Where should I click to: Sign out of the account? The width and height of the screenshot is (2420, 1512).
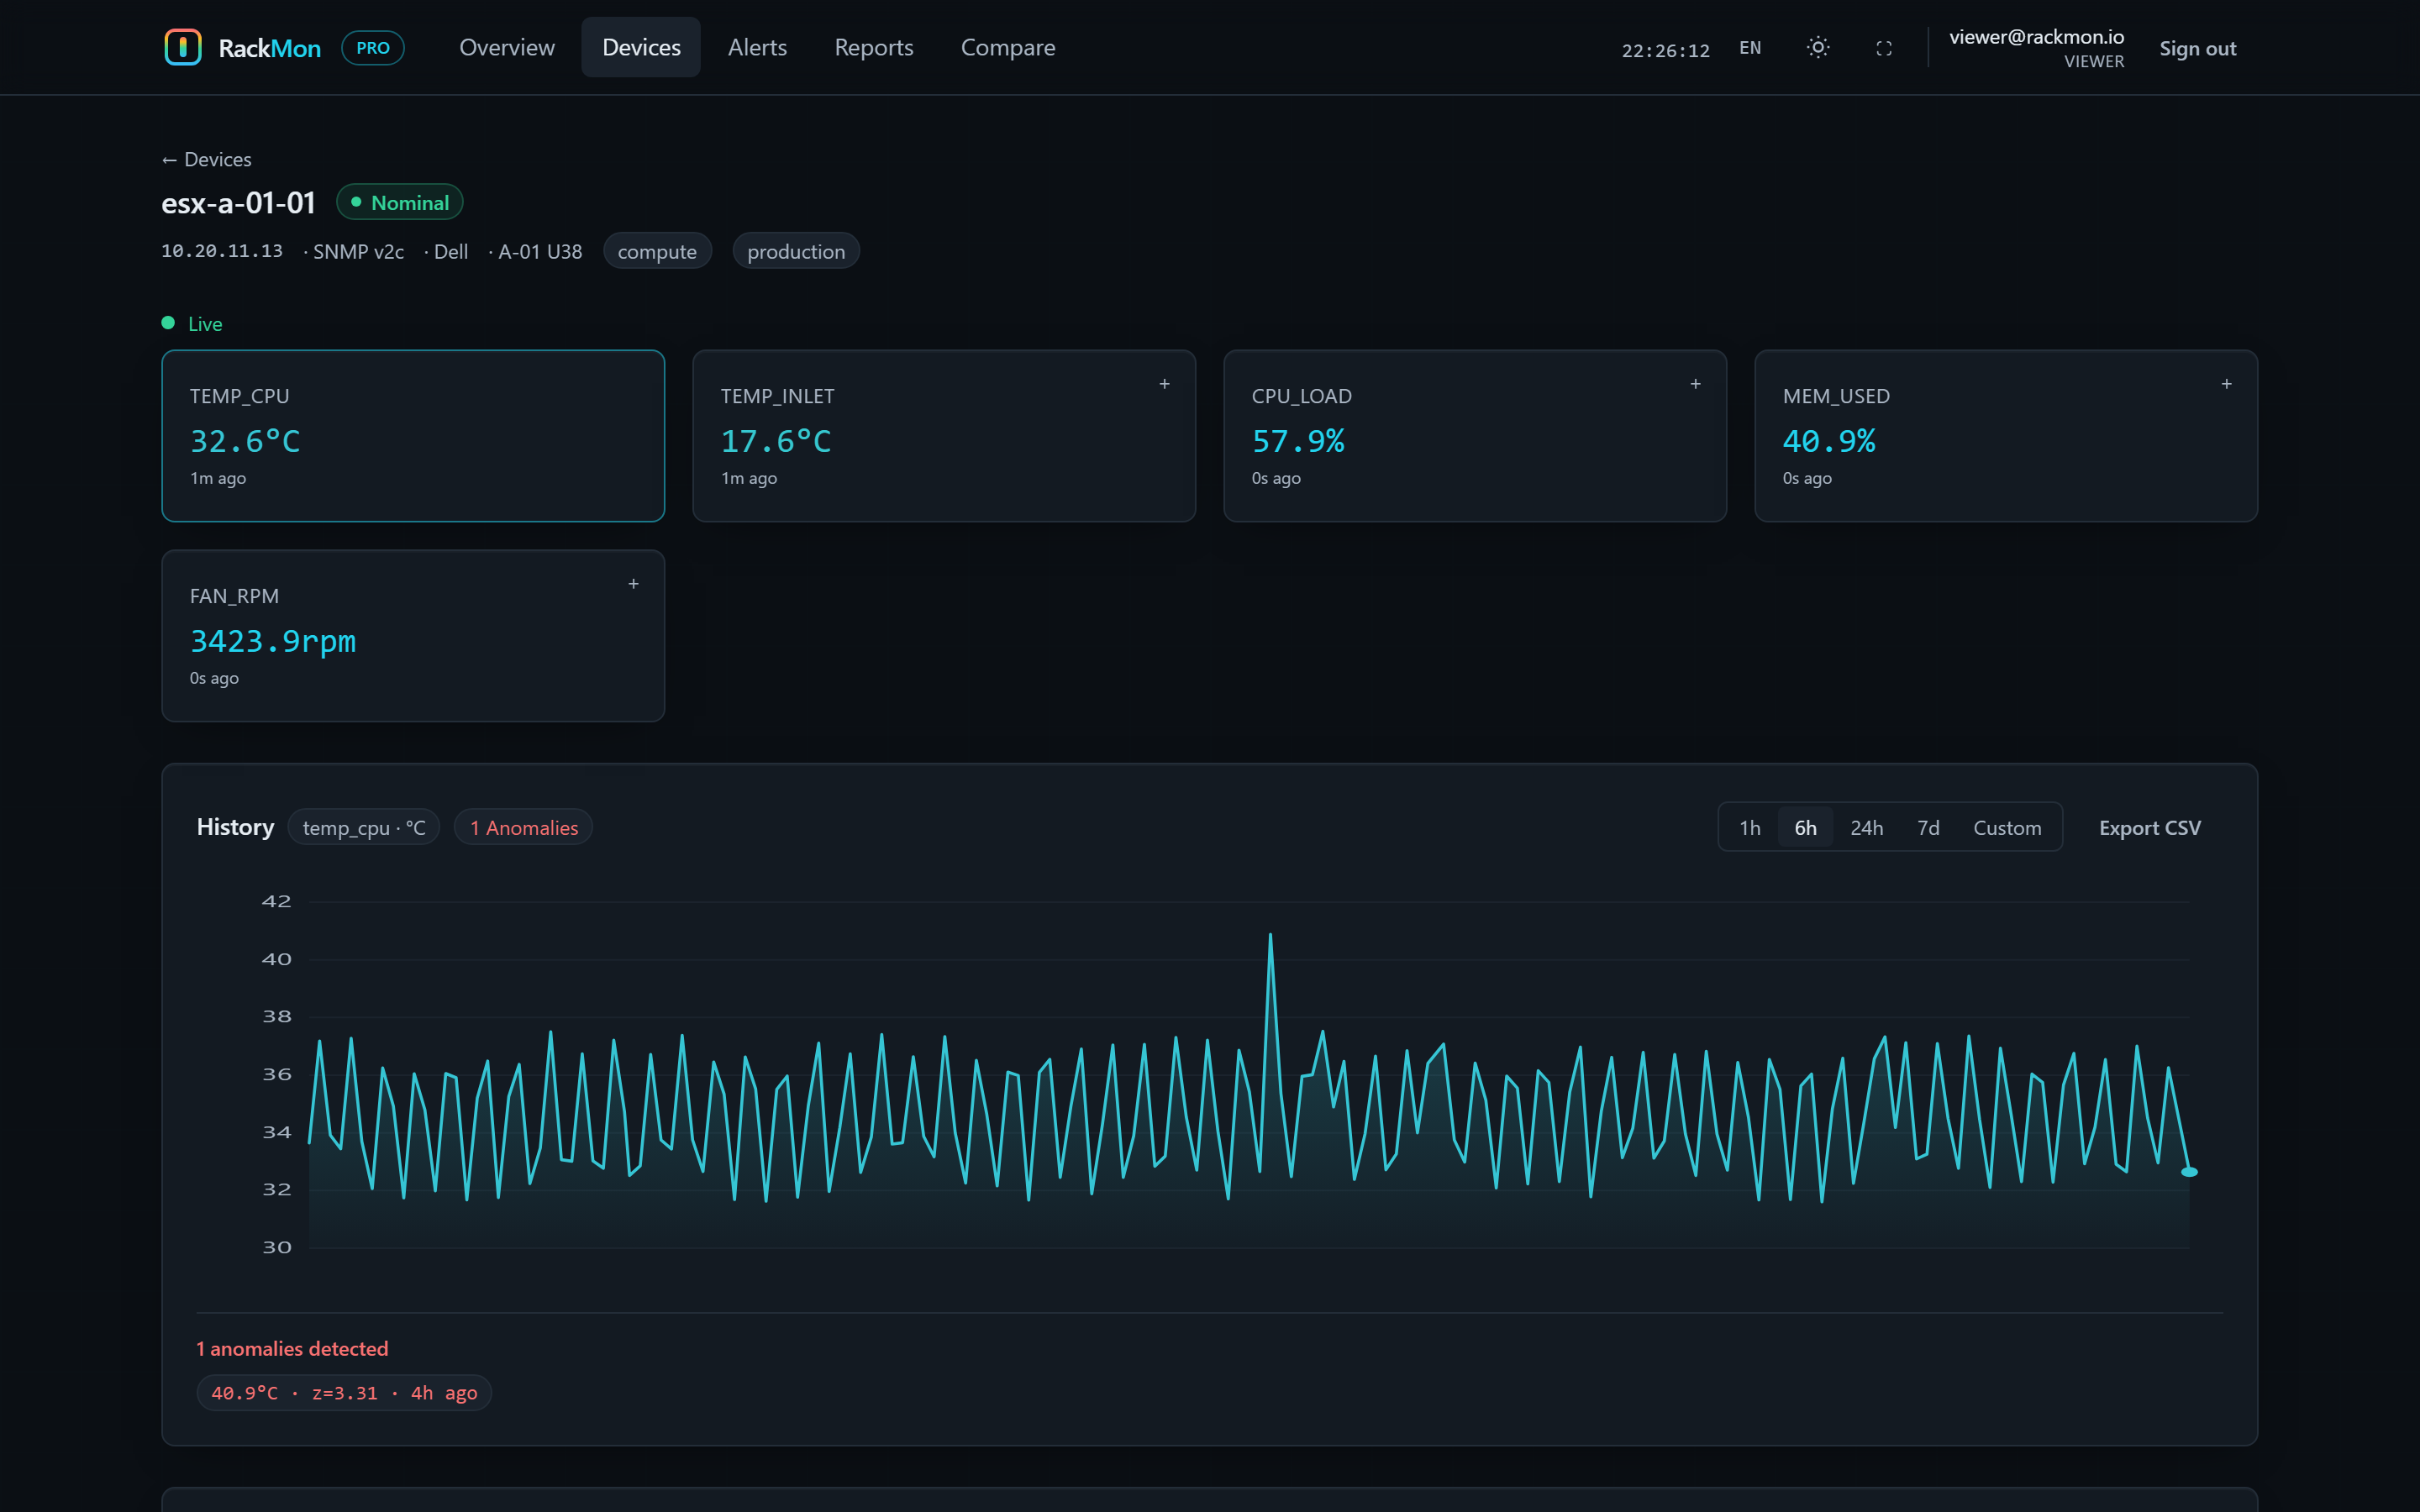click(2197, 48)
